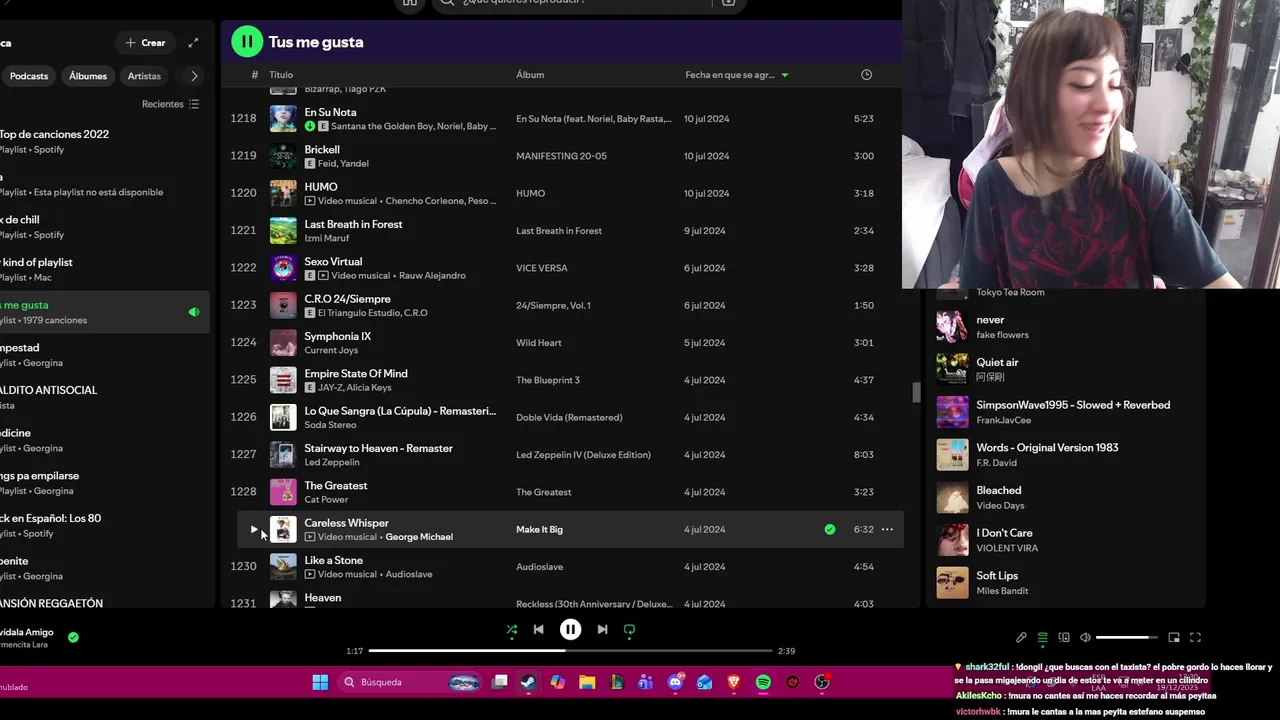Screen dimensions: 1280x720
Task: Skip to the next track
Action: tap(602, 630)
